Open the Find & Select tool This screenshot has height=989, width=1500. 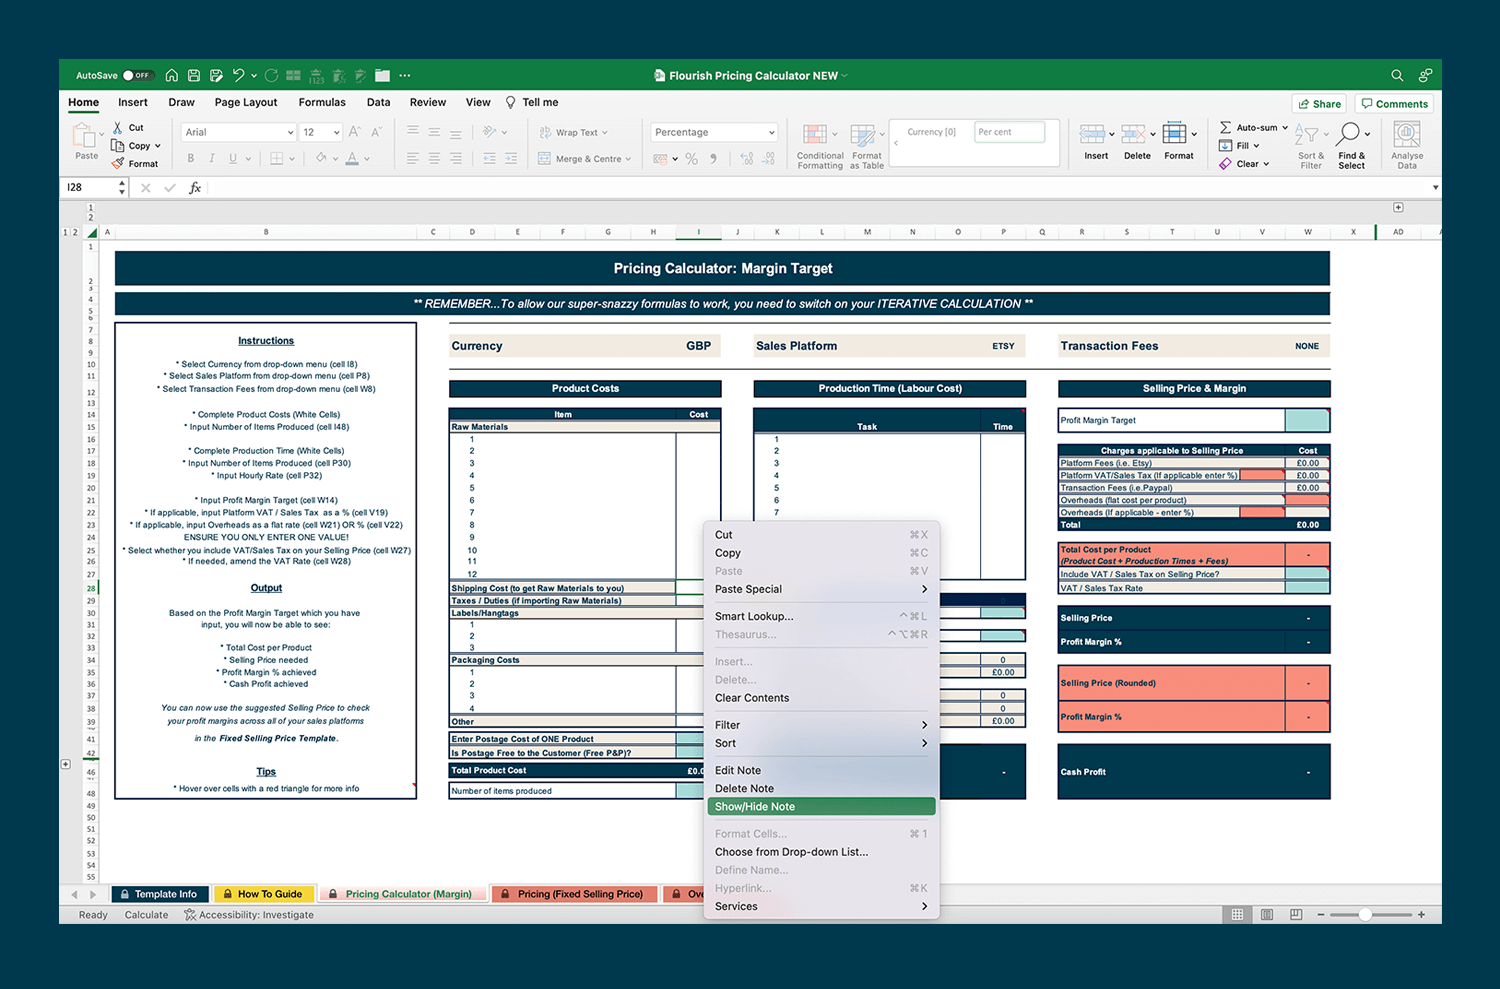tap(1352, 143)
